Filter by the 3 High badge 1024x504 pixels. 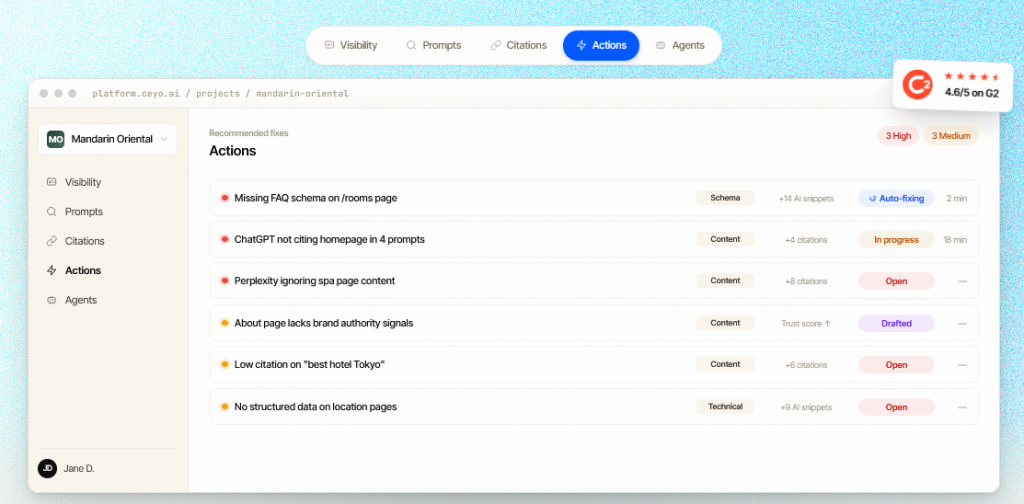(898, 136)
